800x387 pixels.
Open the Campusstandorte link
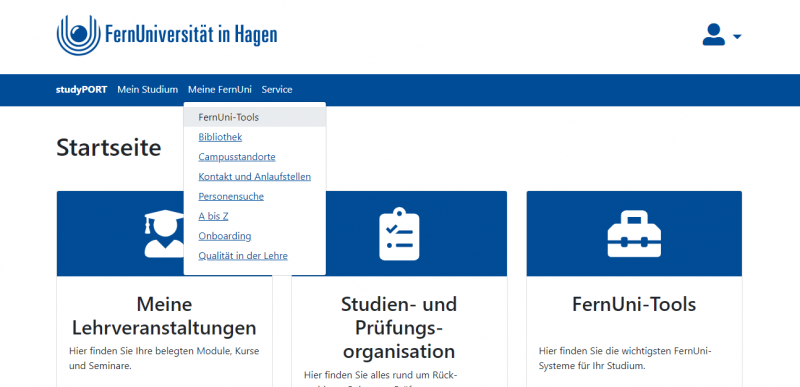click(237, 157)
